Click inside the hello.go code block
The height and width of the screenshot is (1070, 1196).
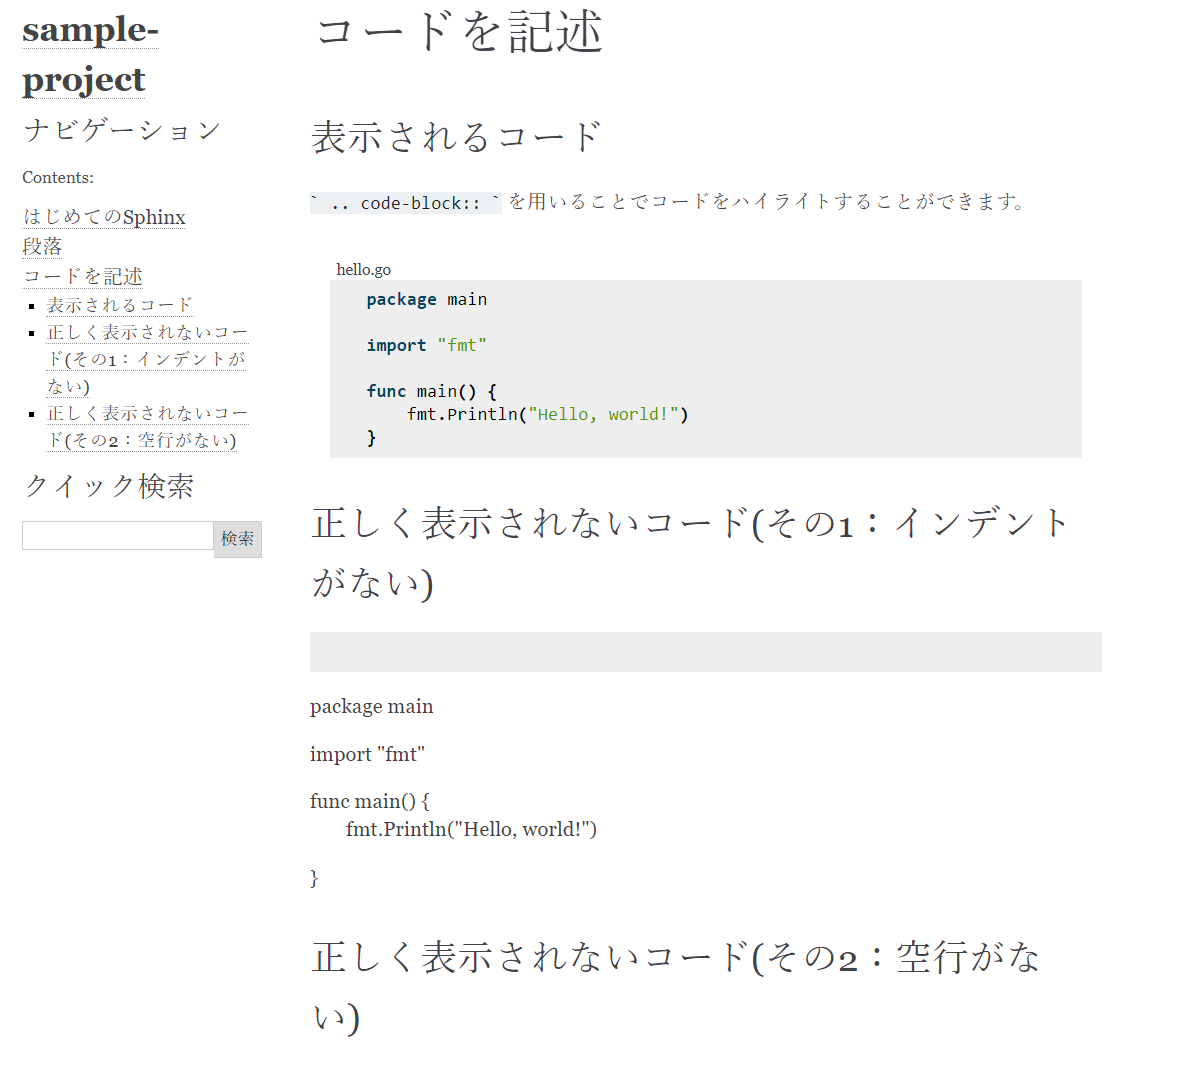pos(700,368)
